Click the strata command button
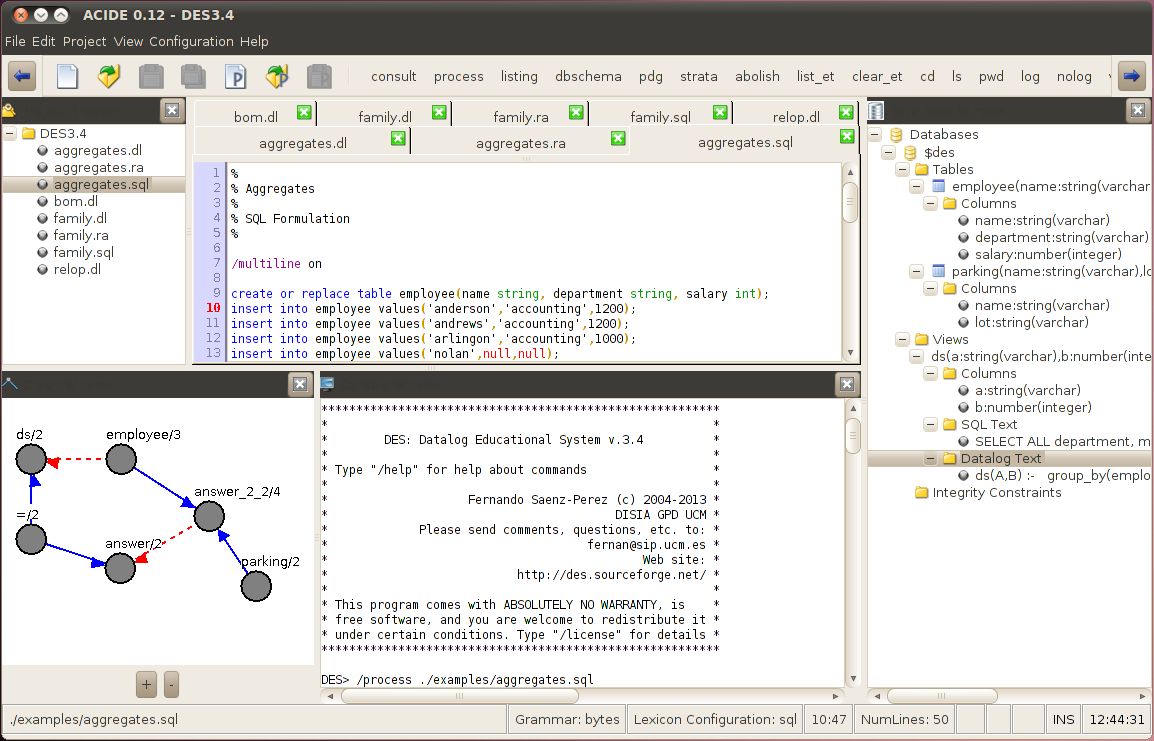 point(698,77)
